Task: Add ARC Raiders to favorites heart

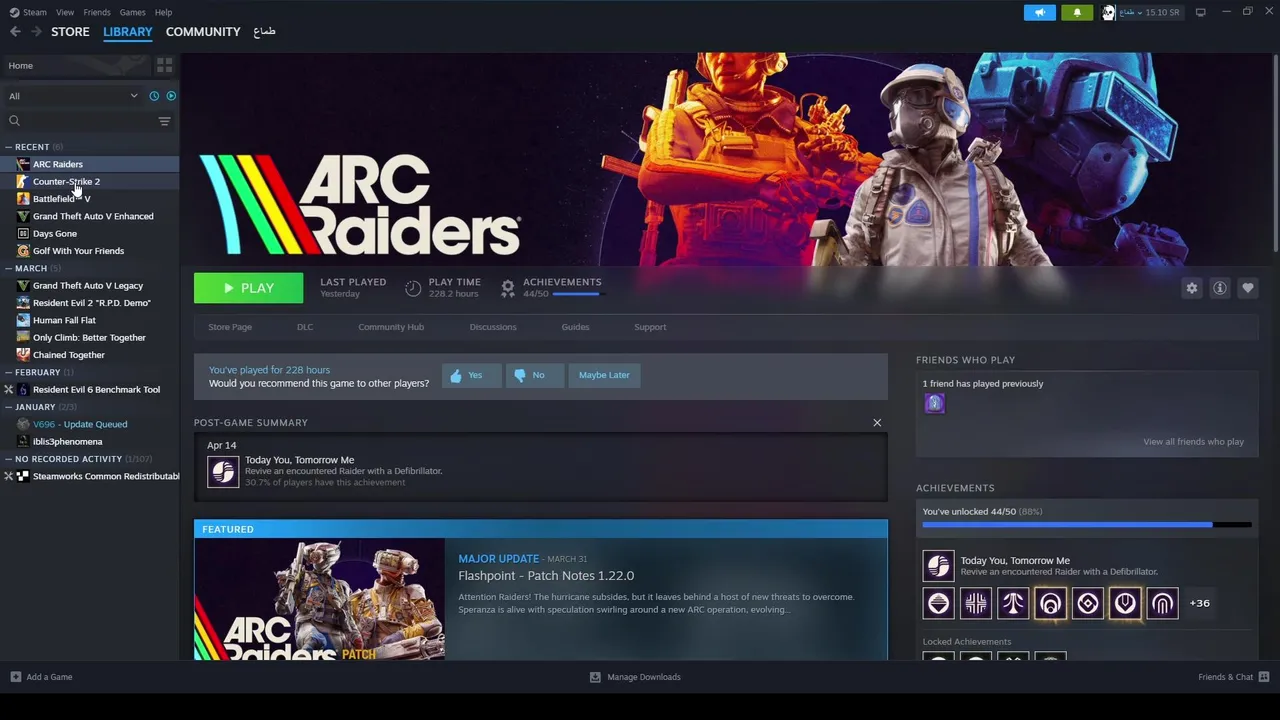Action: click(x=1248, y=288)
